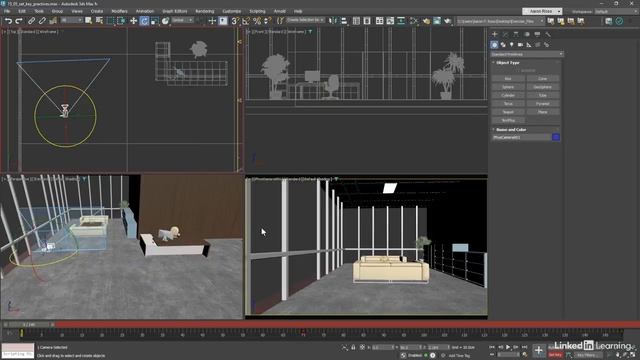Image resolution: width=640 pixels, height=360 pixels.
Task: Activate the Mirror tool
Action: pyautogui.click(x=333, y=21)
